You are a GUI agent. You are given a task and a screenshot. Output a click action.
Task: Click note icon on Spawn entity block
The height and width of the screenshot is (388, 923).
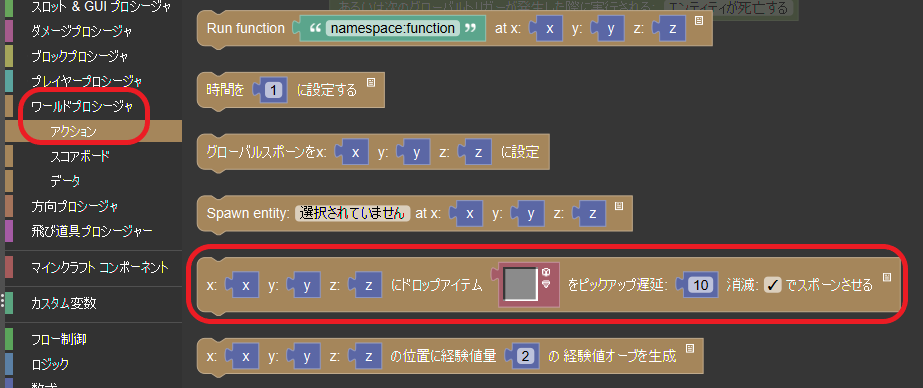click(619, 206)
